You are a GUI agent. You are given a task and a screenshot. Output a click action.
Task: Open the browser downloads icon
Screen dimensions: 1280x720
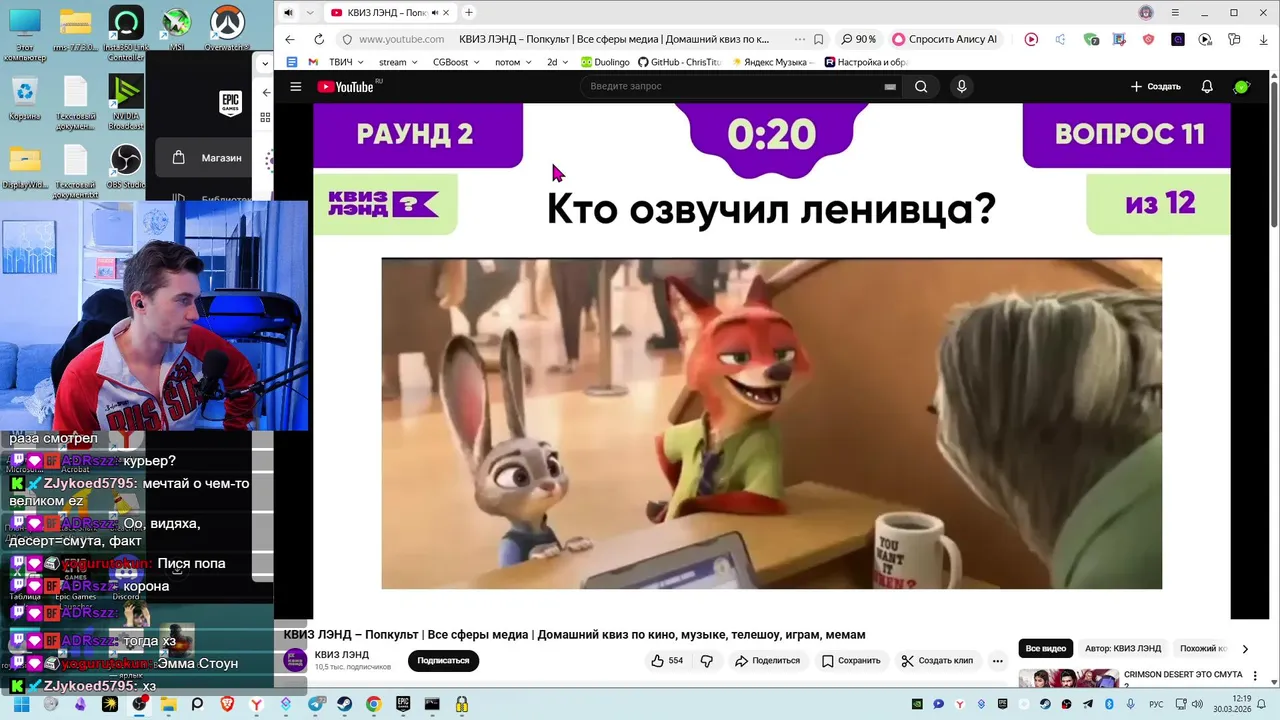pos(1262,39)
